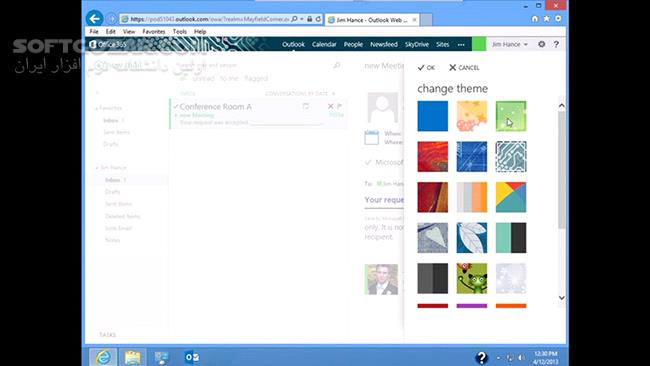The height and width of the screenshot is (366, 650).
Task: Open a new blank browser tab
Action: (427, 19)
